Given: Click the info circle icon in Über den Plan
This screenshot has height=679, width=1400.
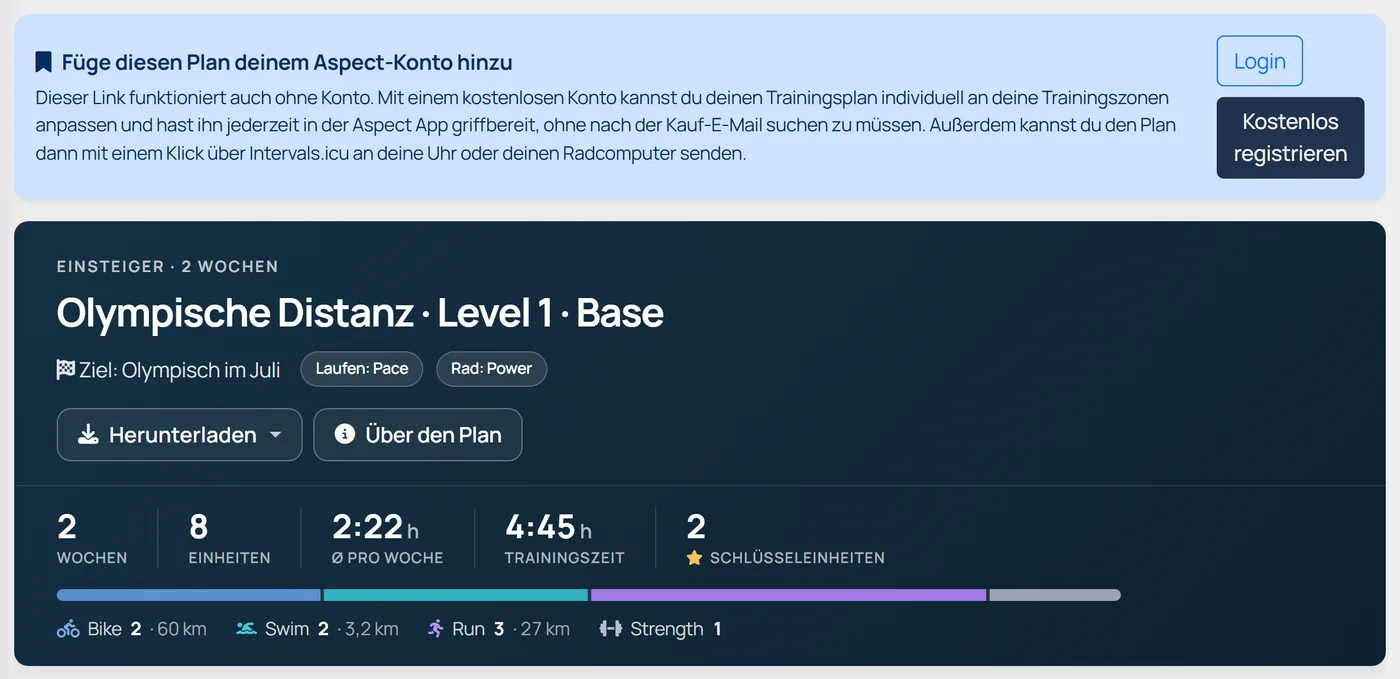Looking at the screenshot, I should tap(345, 434).
